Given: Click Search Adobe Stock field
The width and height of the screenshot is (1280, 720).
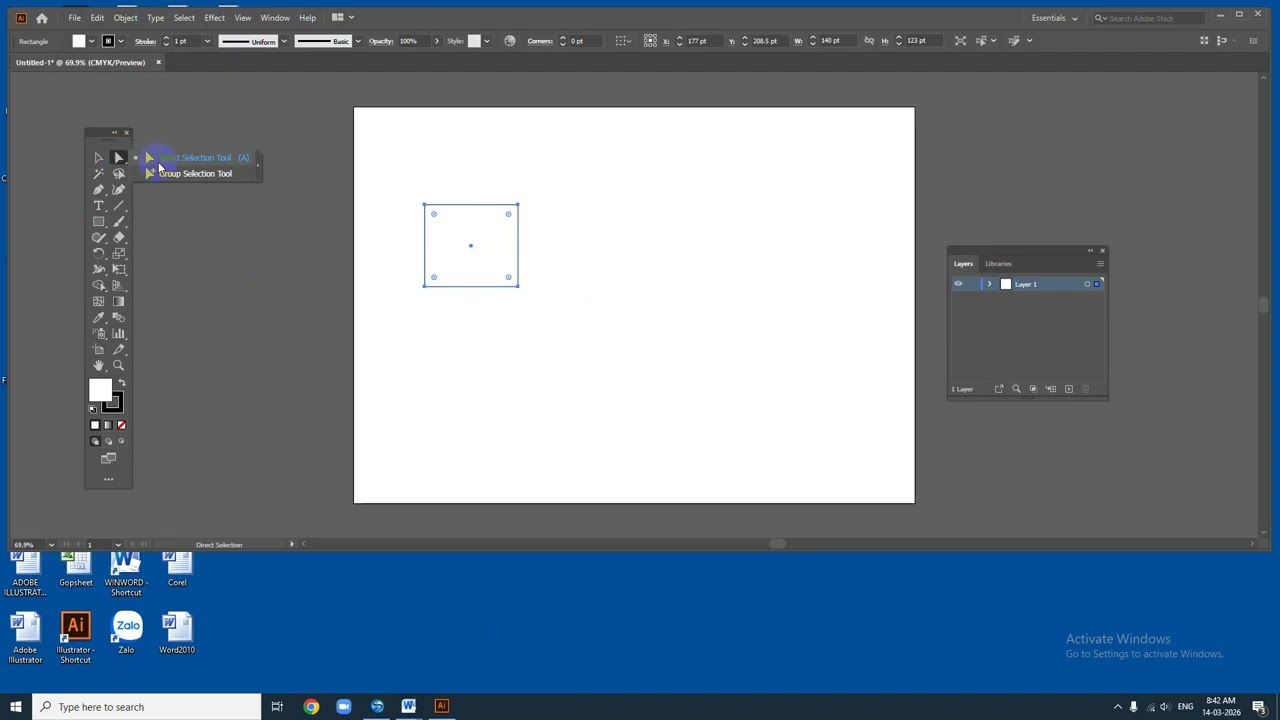Looking at the screenshot, I should (x=1147, y=18).
